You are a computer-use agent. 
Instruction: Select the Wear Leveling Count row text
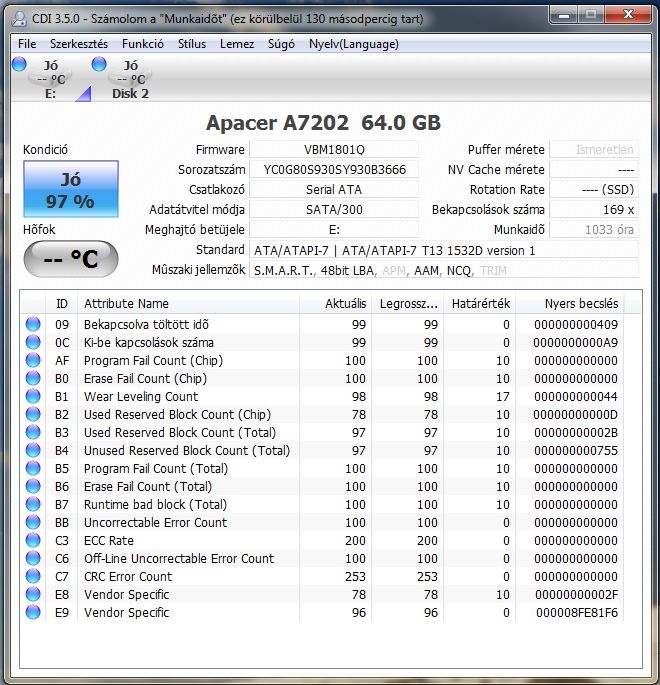click(141, 397)
